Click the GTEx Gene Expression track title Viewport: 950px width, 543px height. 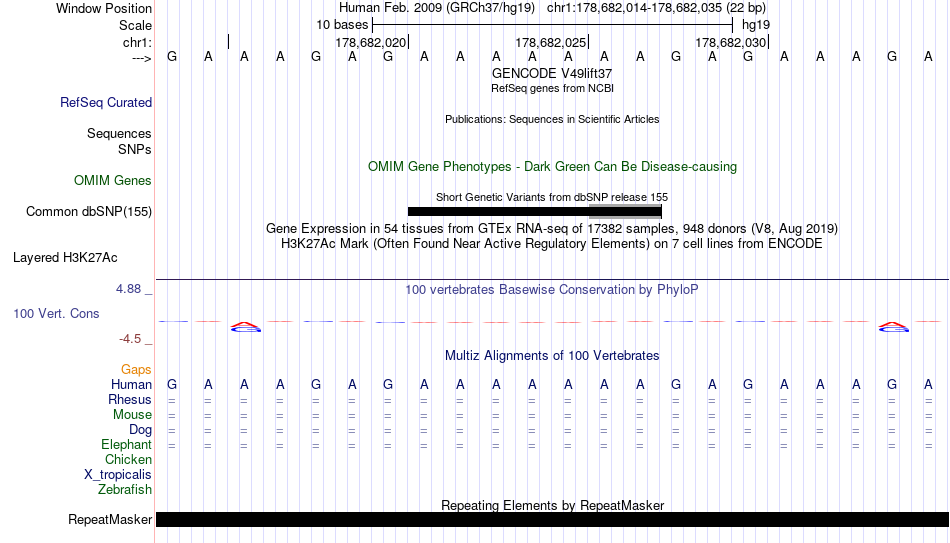coord(552,228)
